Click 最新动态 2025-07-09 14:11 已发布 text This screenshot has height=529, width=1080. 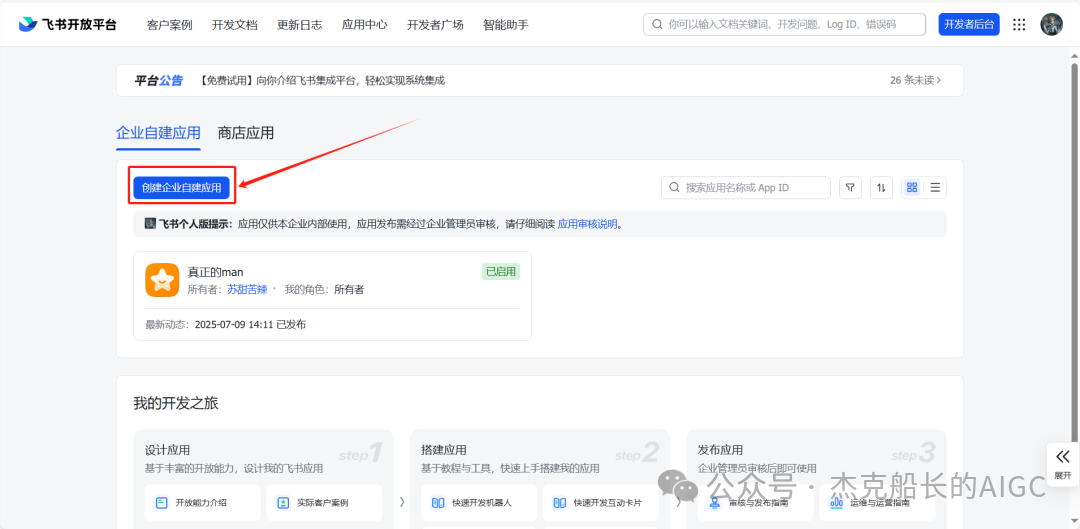point(225,324)
